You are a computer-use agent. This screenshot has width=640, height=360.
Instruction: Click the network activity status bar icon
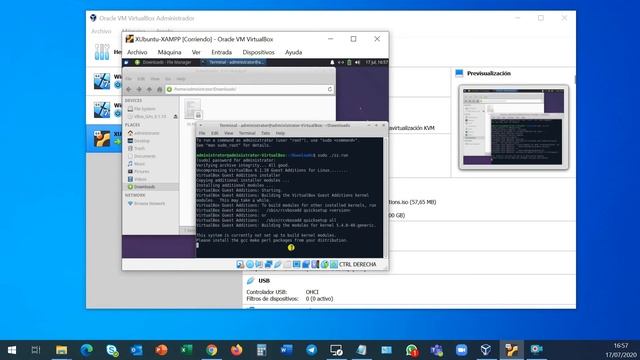[x=268, y=264]
